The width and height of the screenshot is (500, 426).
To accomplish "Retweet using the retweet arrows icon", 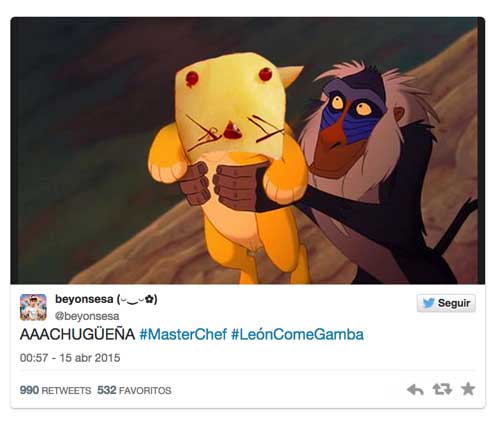I will (x=442, y=389).
